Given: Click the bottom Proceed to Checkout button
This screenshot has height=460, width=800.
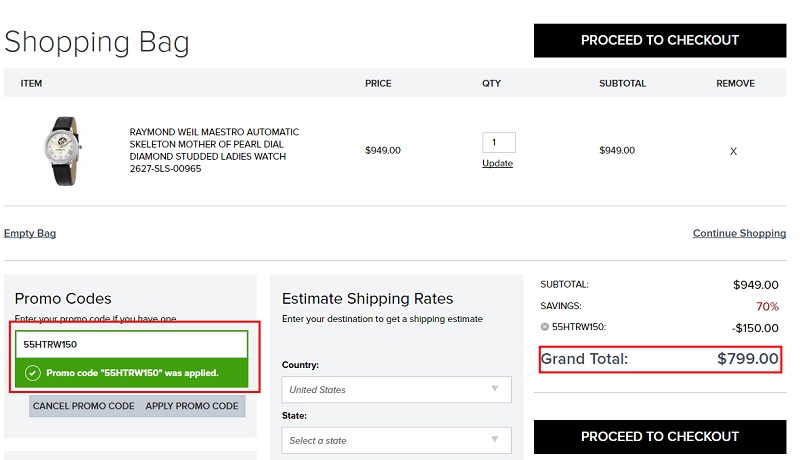Looking at the screenshot, I should [660, 437].
